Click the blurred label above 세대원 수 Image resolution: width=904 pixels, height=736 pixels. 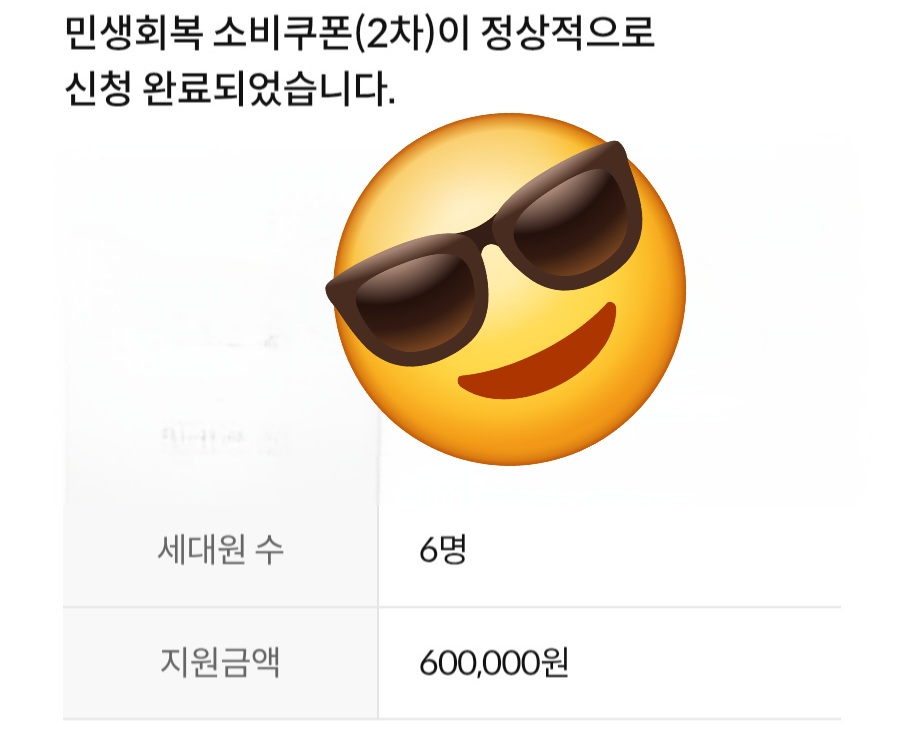click(220, 439)
